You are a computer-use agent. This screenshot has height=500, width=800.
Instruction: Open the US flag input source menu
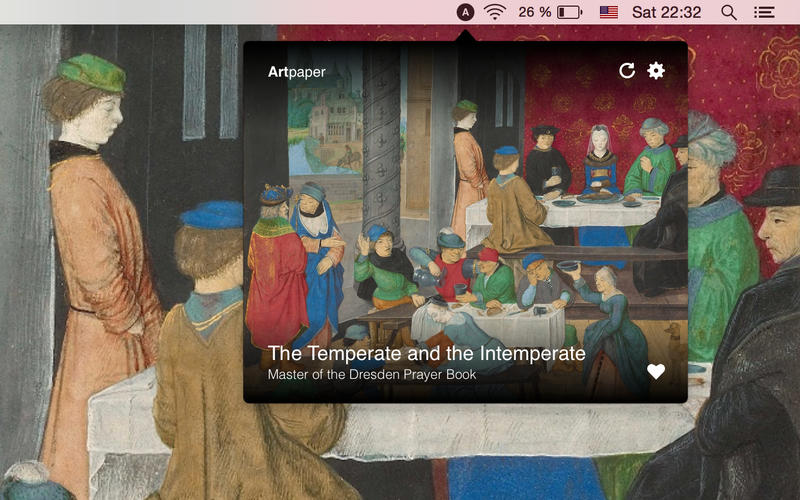pos(609,12)
